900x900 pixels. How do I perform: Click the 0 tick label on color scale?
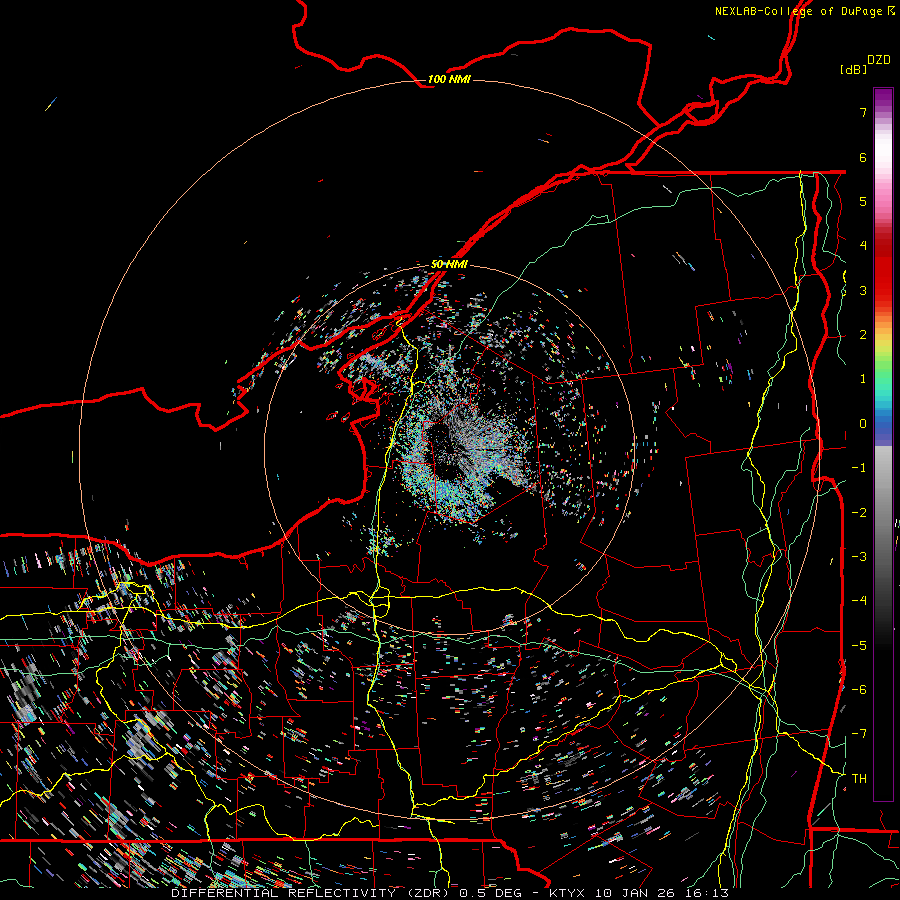863,424
